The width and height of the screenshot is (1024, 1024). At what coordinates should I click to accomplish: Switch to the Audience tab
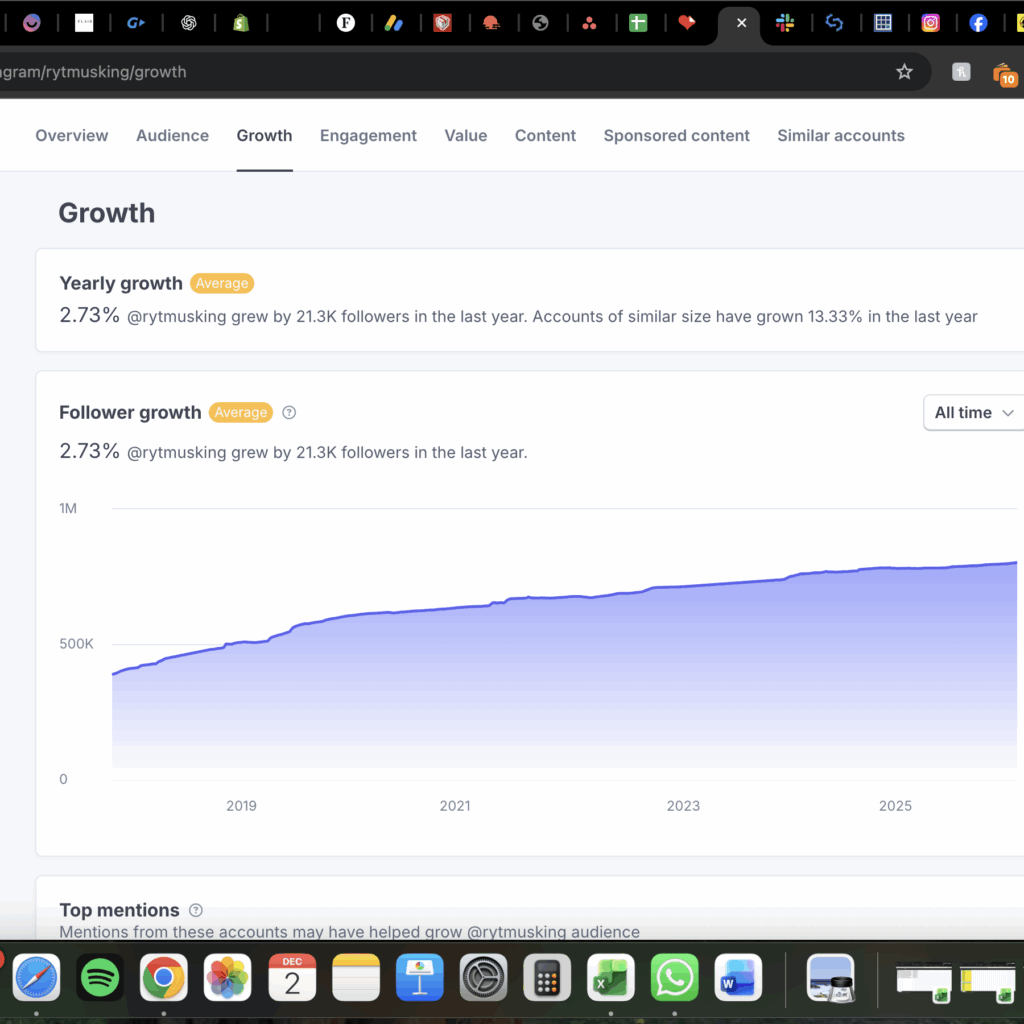point(172,136)
